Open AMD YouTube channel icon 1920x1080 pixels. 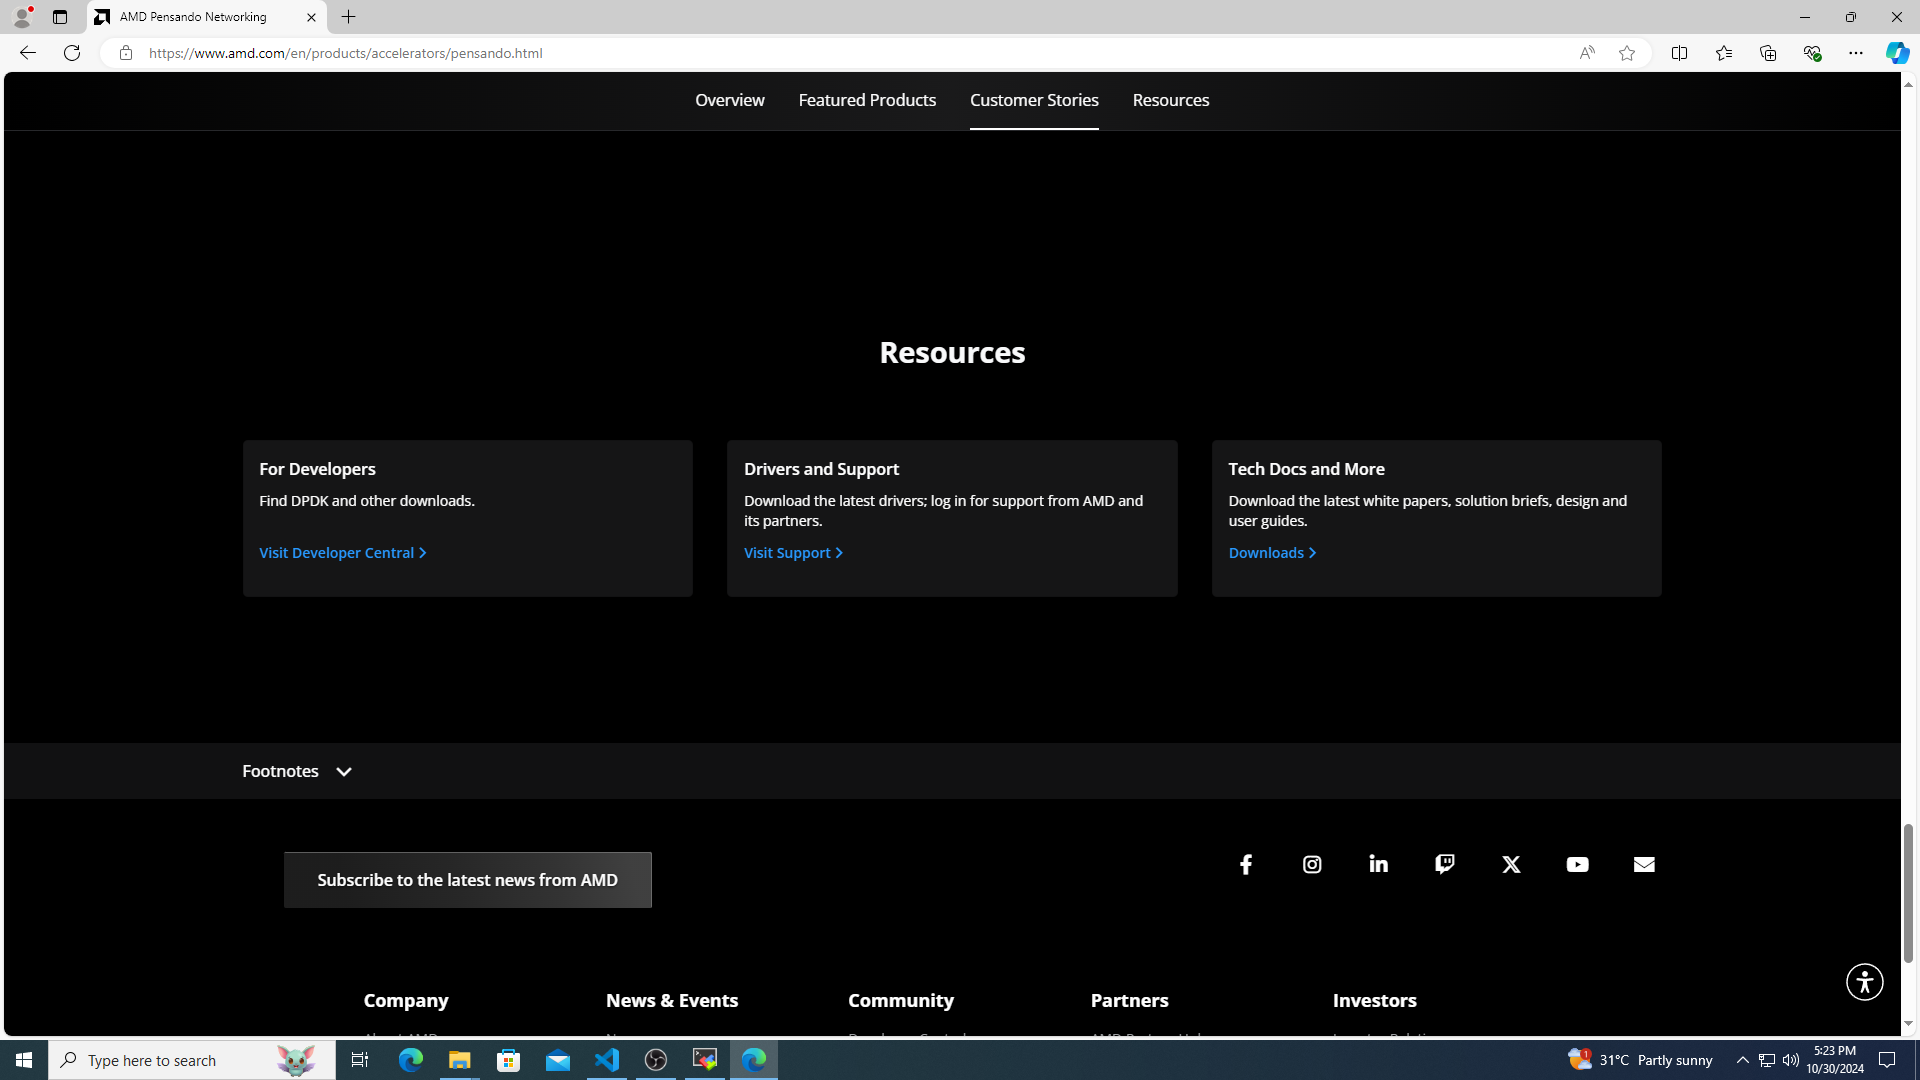(x=1577, y=864)
